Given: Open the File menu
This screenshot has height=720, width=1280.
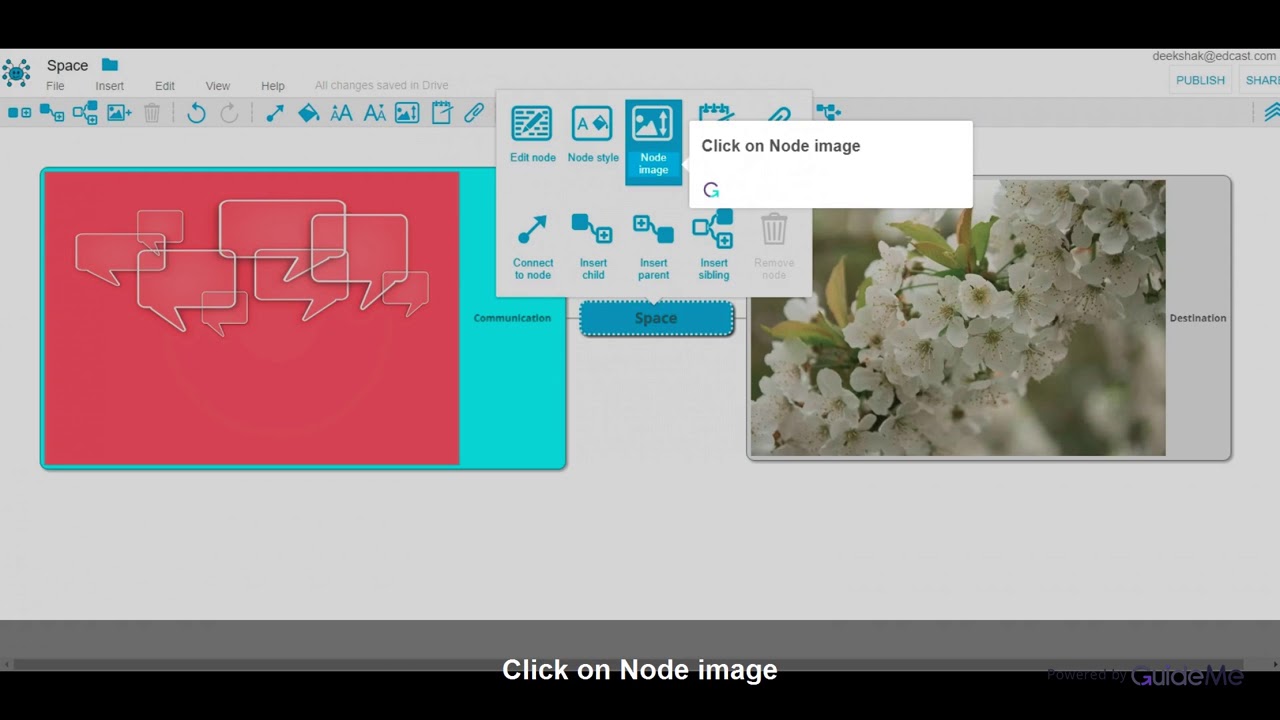Looking at the screenshot, I should point(55,86).
